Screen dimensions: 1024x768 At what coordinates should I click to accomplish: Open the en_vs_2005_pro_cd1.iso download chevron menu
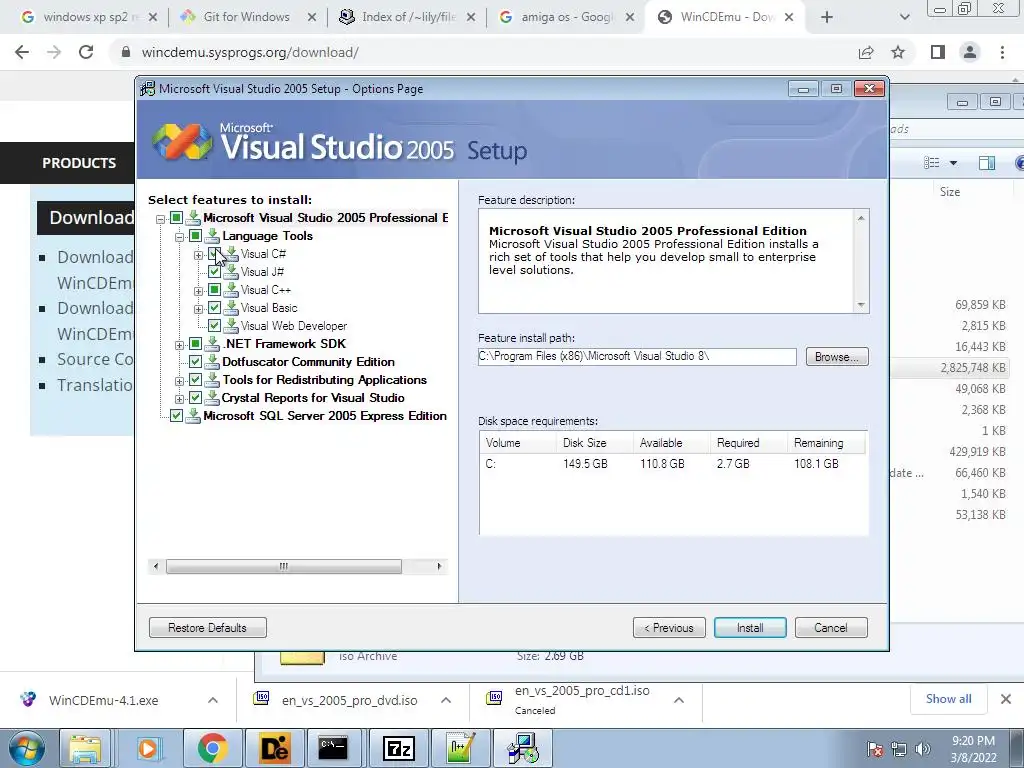pyautogui.click(x=679, y=700)
